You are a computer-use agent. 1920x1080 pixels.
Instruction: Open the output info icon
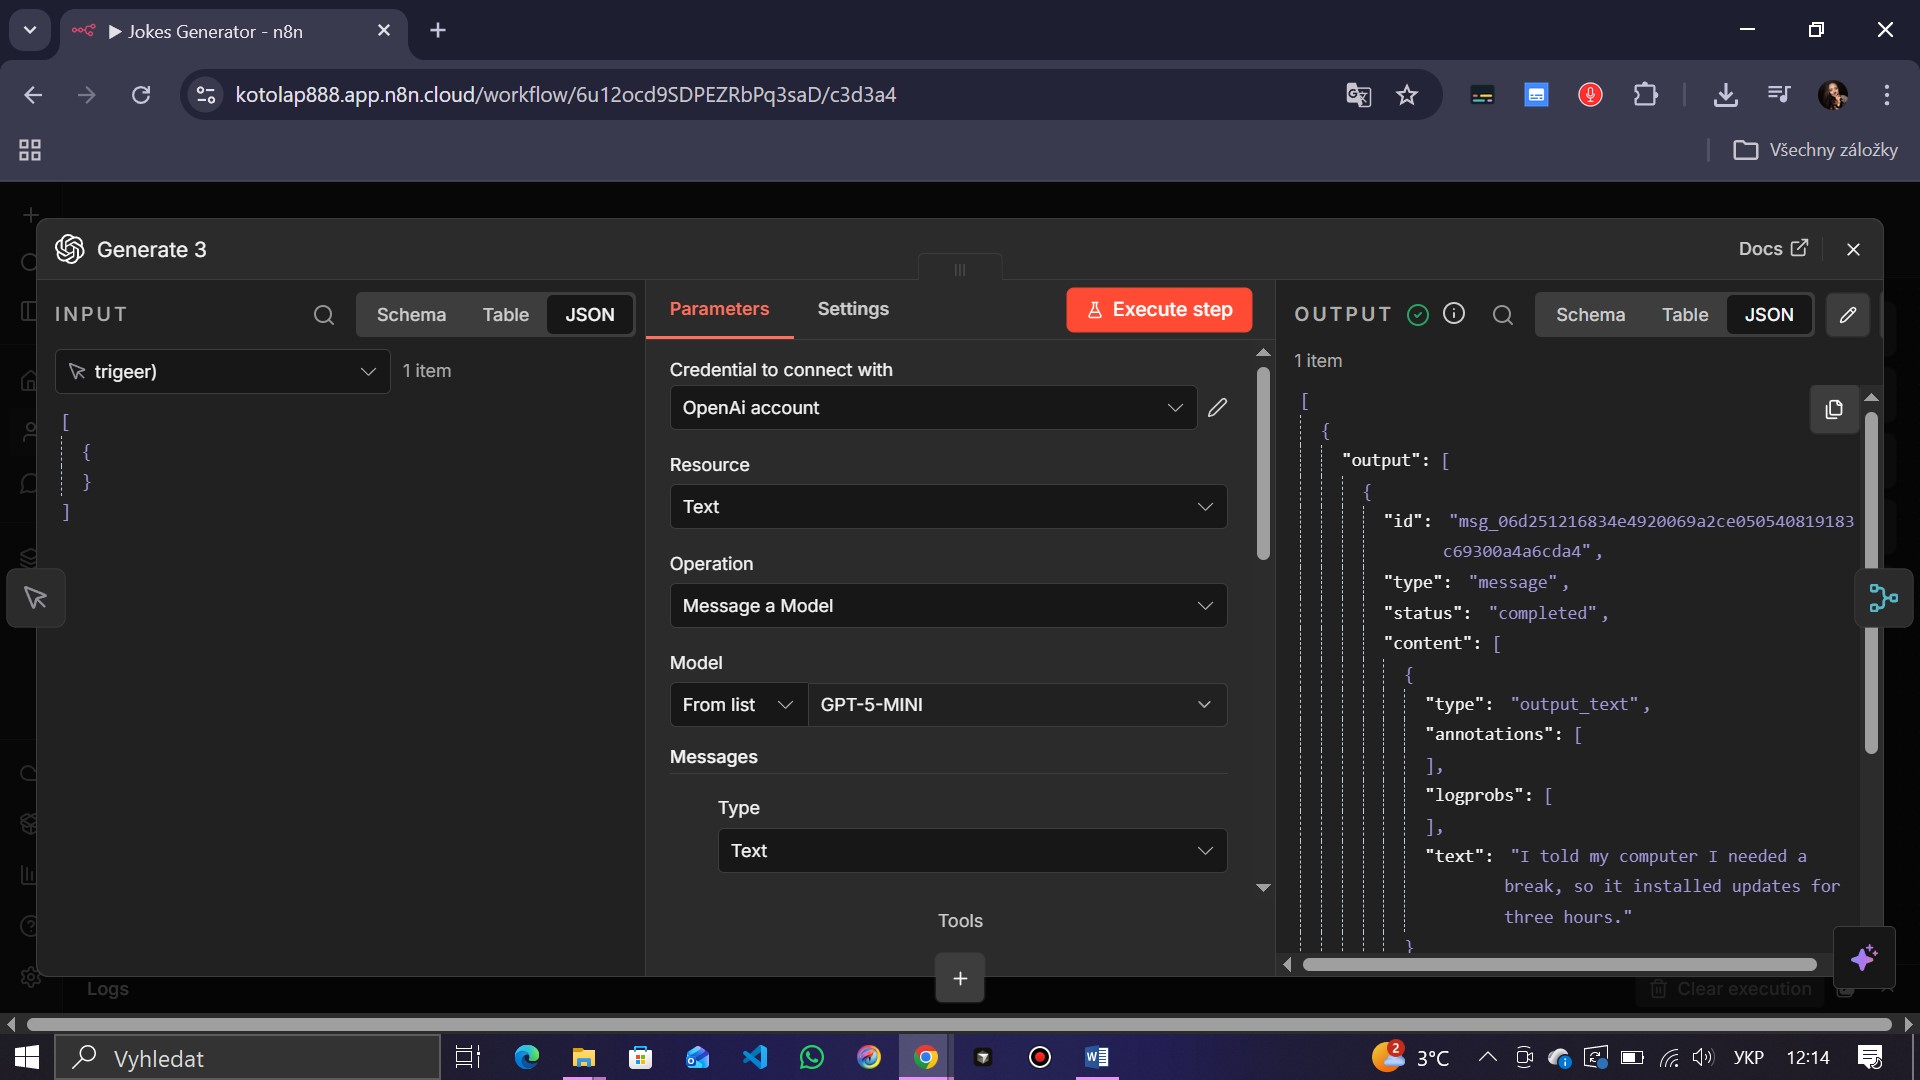tap(1454, 314)
